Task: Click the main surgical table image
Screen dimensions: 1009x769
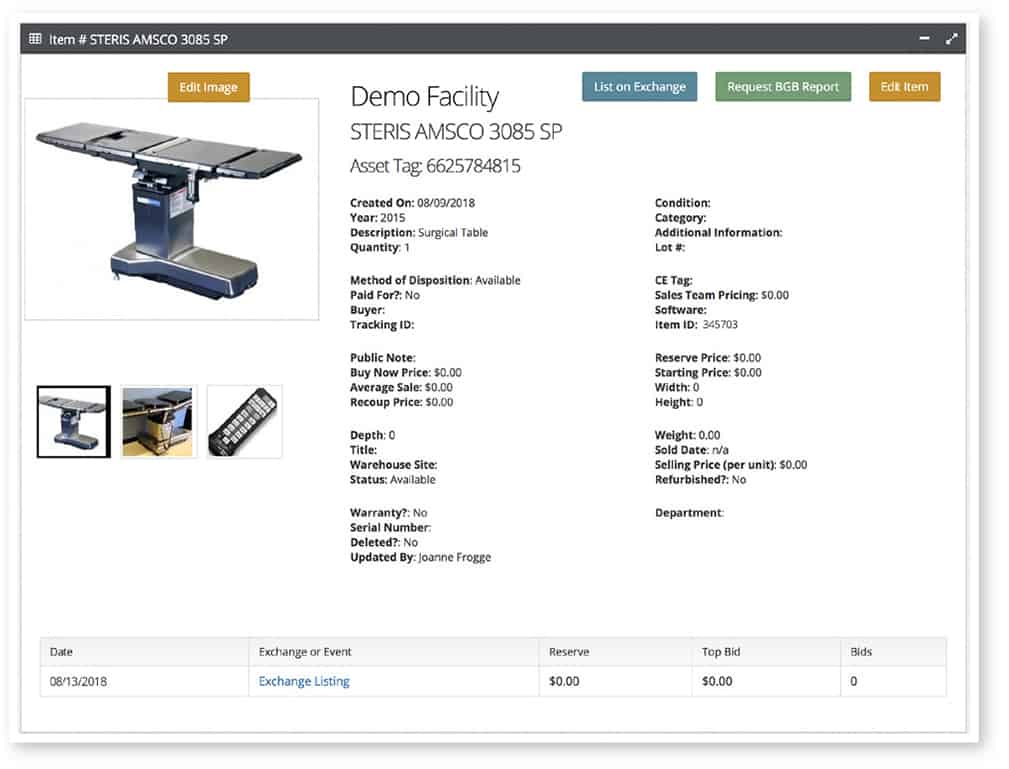Action: 172,209
